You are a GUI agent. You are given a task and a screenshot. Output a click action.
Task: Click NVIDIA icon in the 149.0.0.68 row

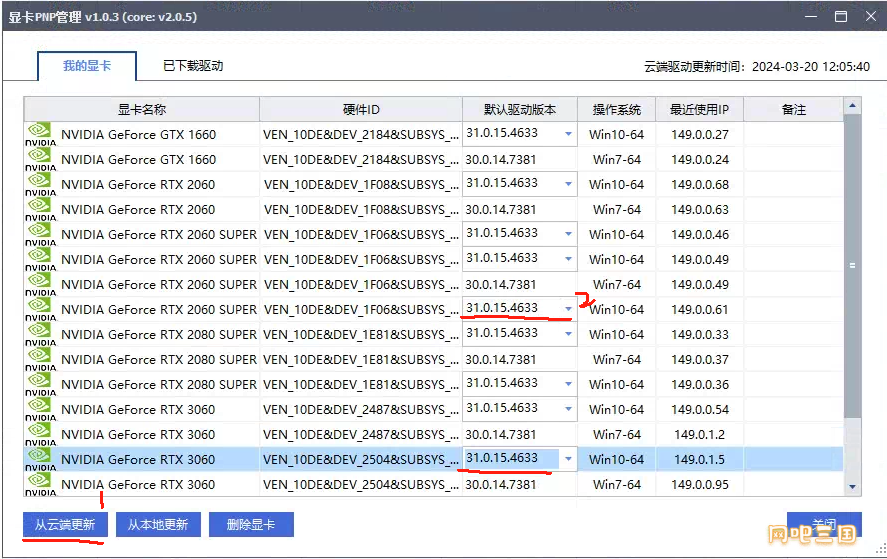point(40,184)
